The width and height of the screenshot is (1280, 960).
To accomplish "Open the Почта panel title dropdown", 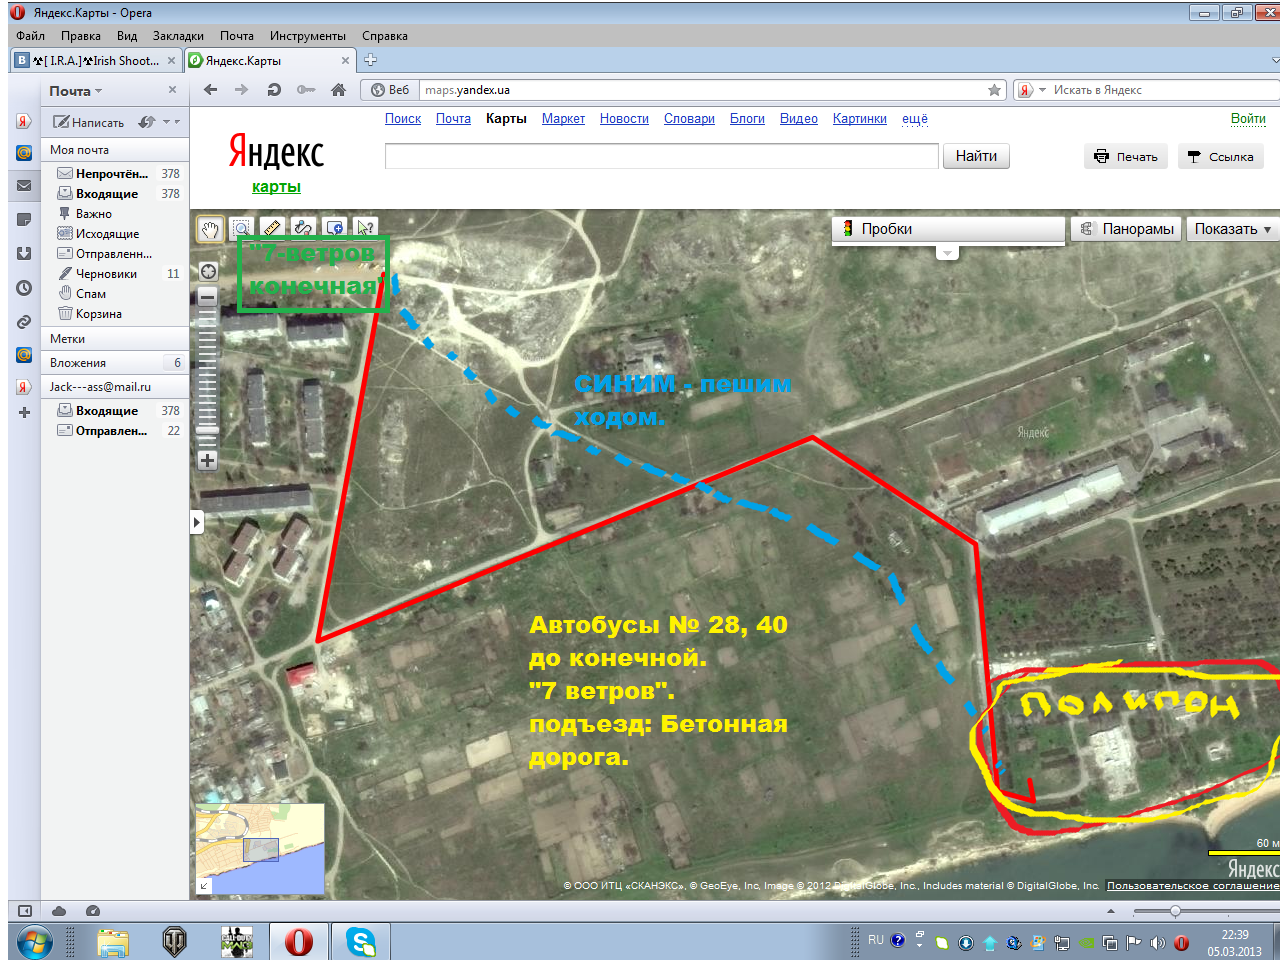I will point(76,91).
